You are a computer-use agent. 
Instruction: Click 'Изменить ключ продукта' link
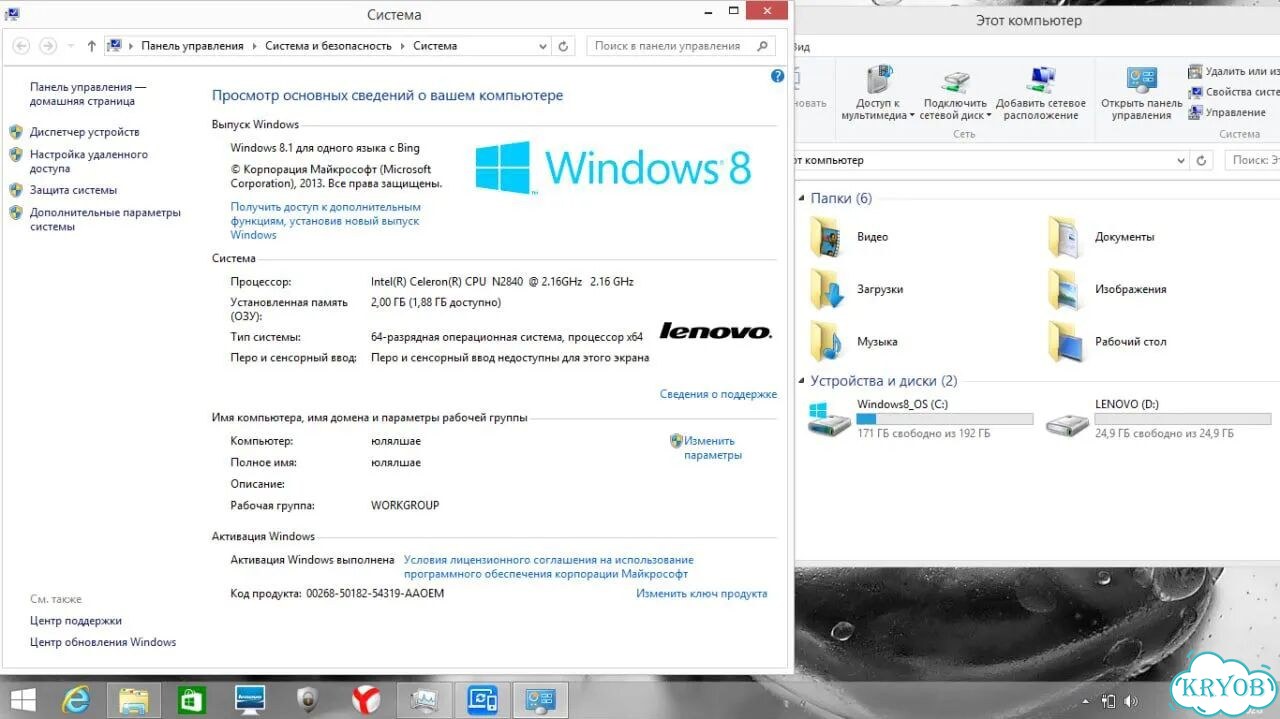point(701,593)
